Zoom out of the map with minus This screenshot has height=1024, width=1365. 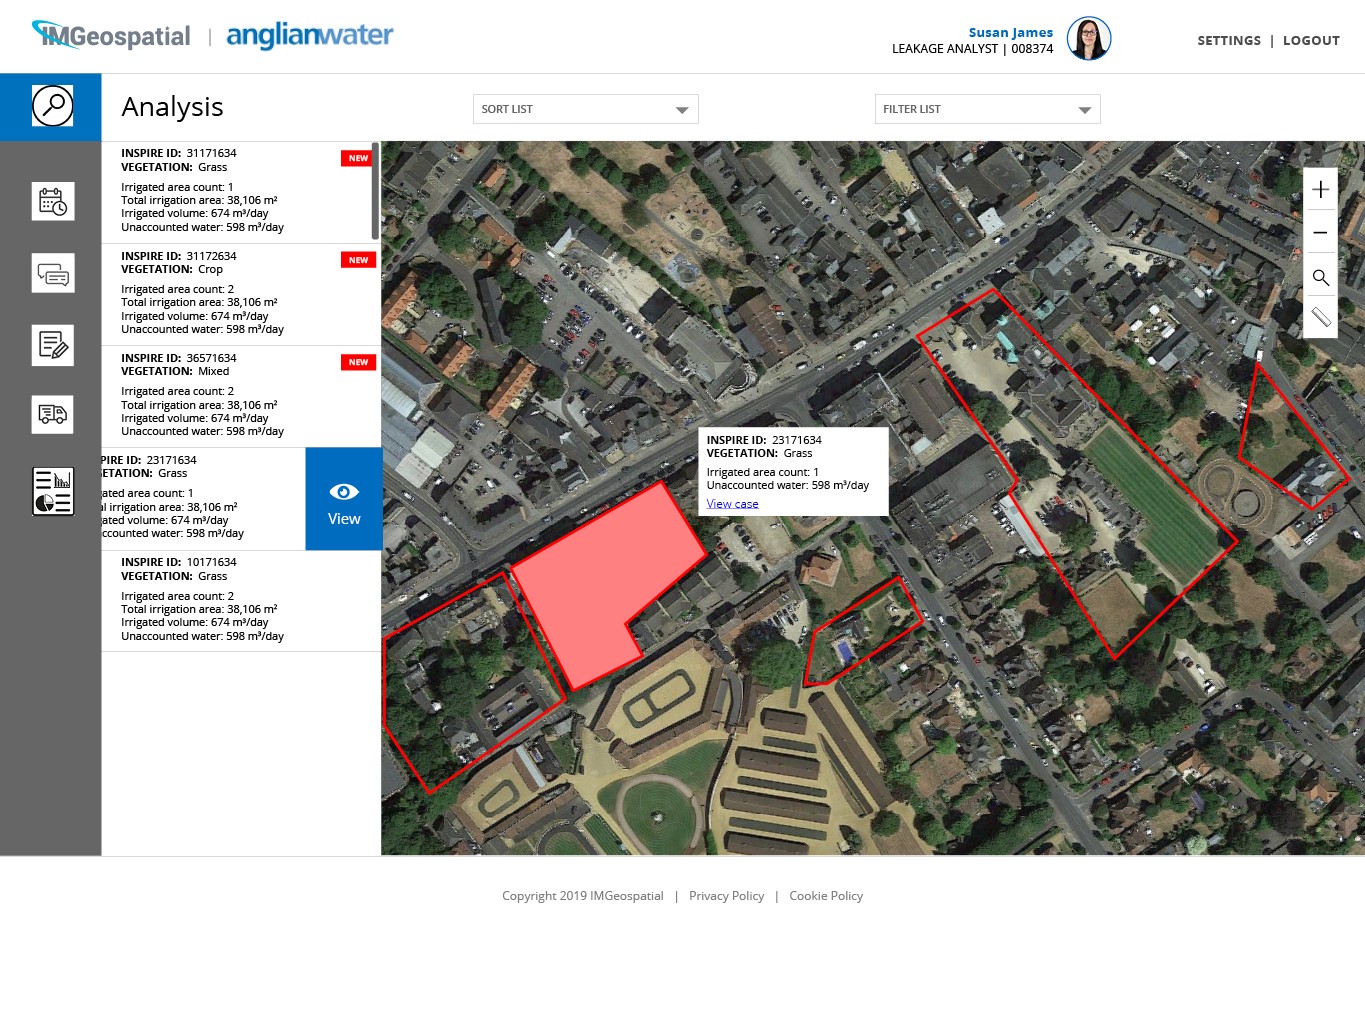pos(1320,232)
